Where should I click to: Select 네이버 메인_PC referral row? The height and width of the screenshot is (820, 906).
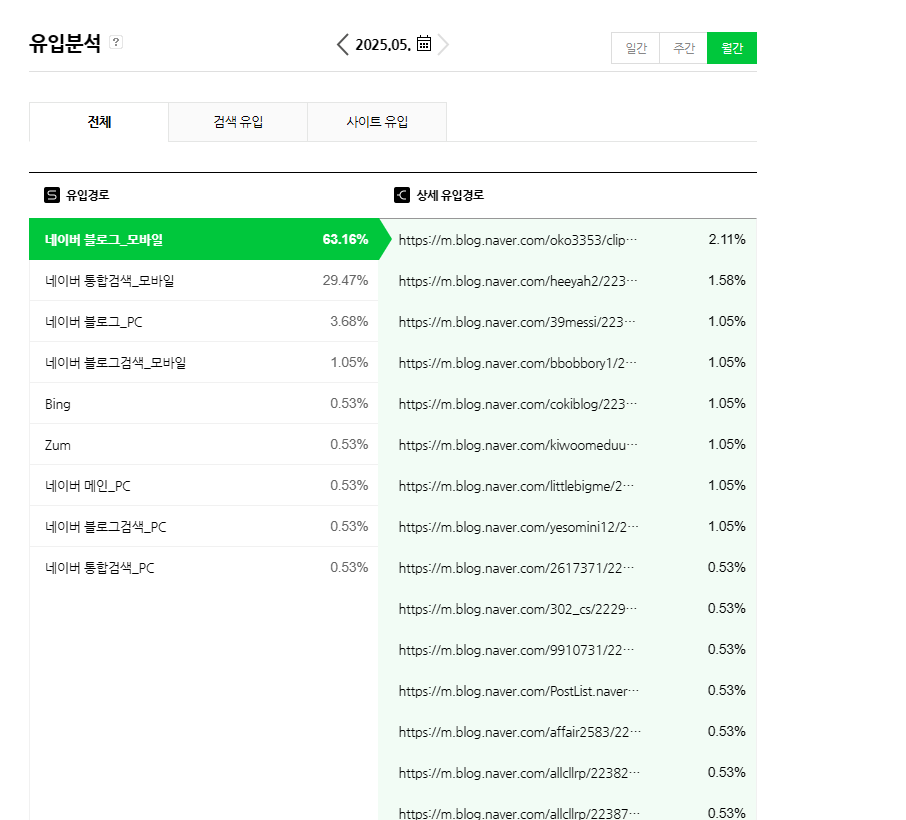(x=204, y=485)
